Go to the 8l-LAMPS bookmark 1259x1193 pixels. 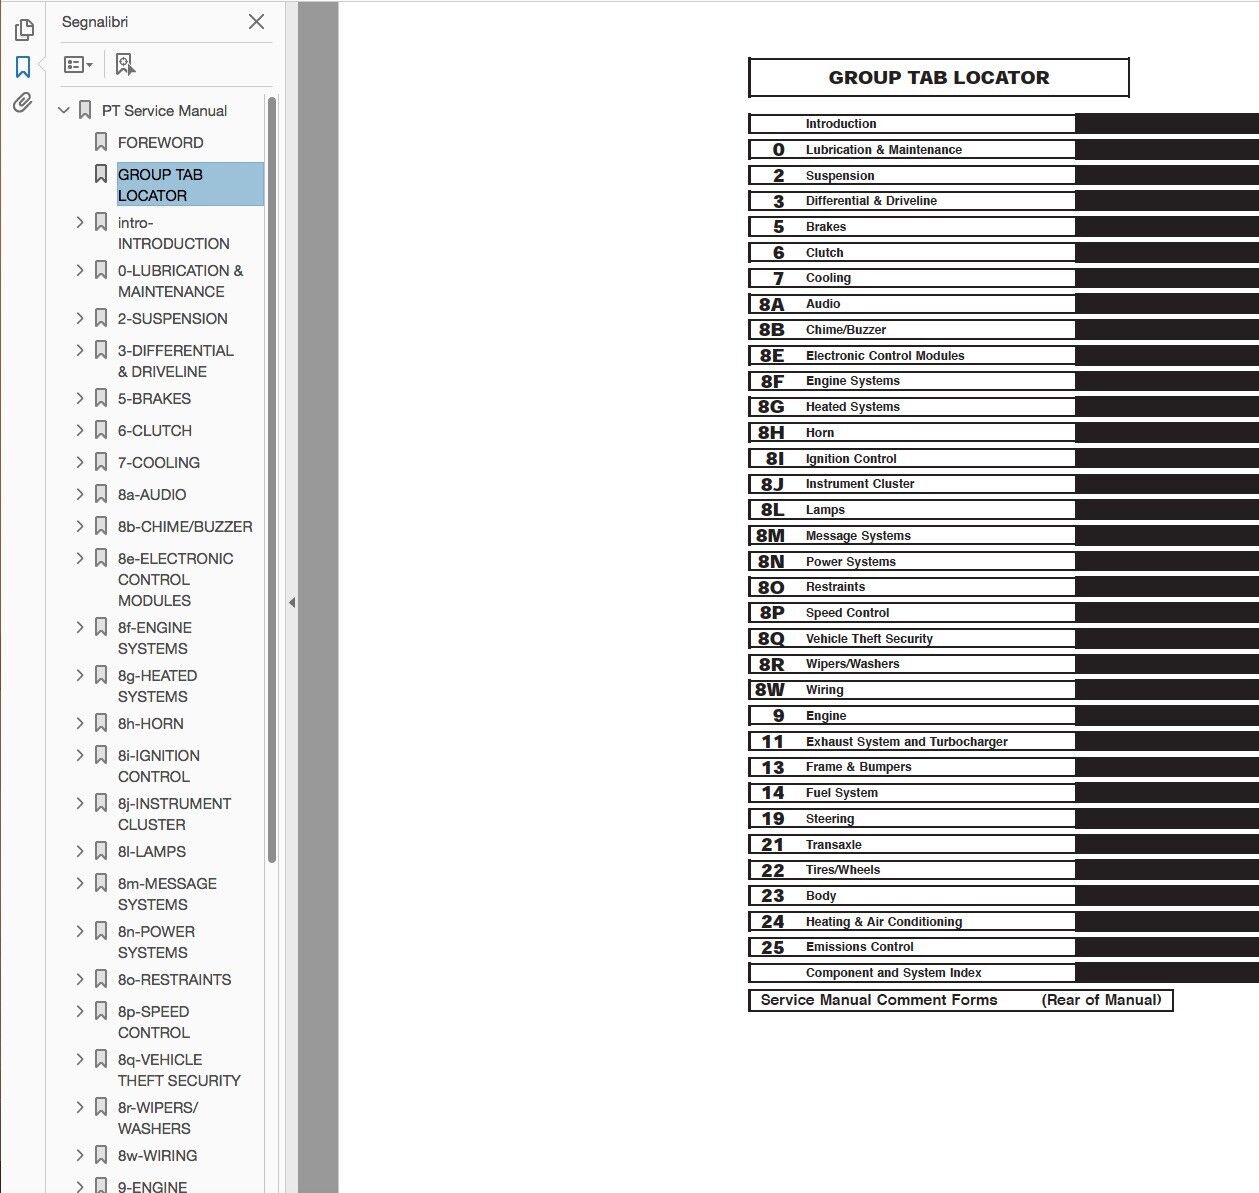point(151,852)
